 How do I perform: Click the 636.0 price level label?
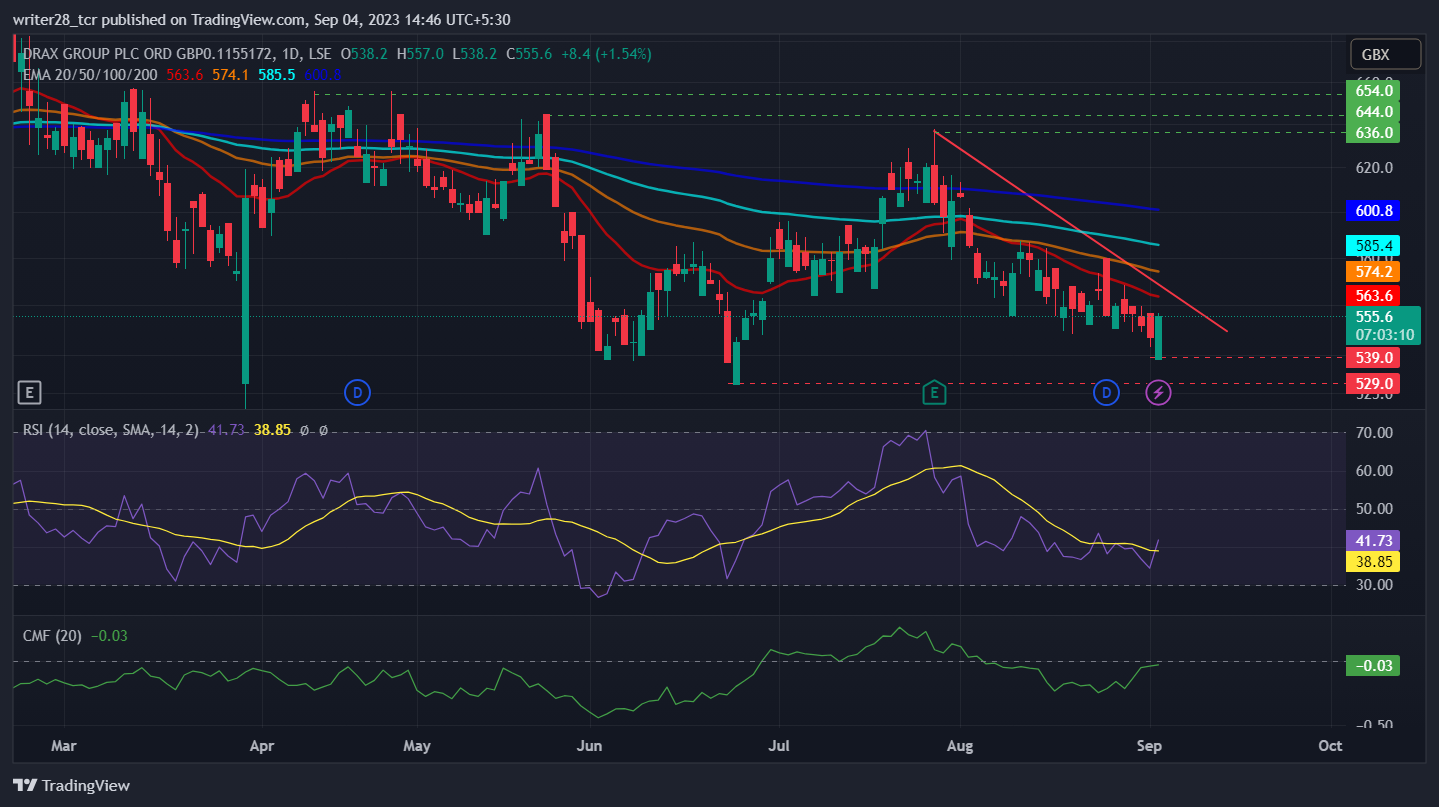pos(1374,132)
